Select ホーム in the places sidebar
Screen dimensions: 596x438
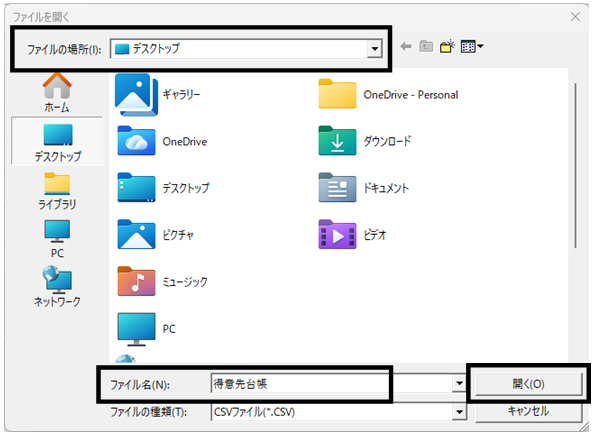pos(57,93)
